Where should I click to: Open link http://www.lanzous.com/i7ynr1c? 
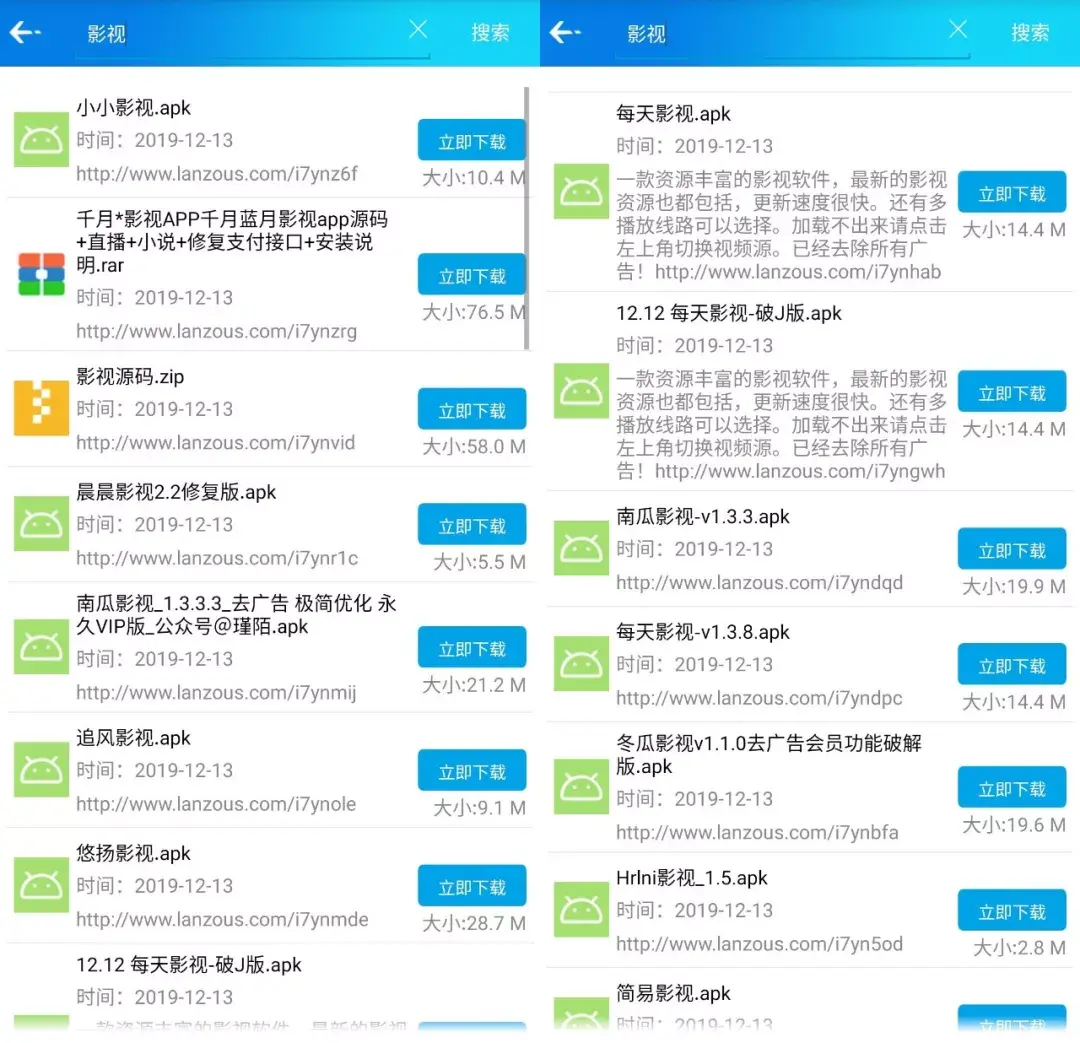pyautogui.click(x=217, y=558)
